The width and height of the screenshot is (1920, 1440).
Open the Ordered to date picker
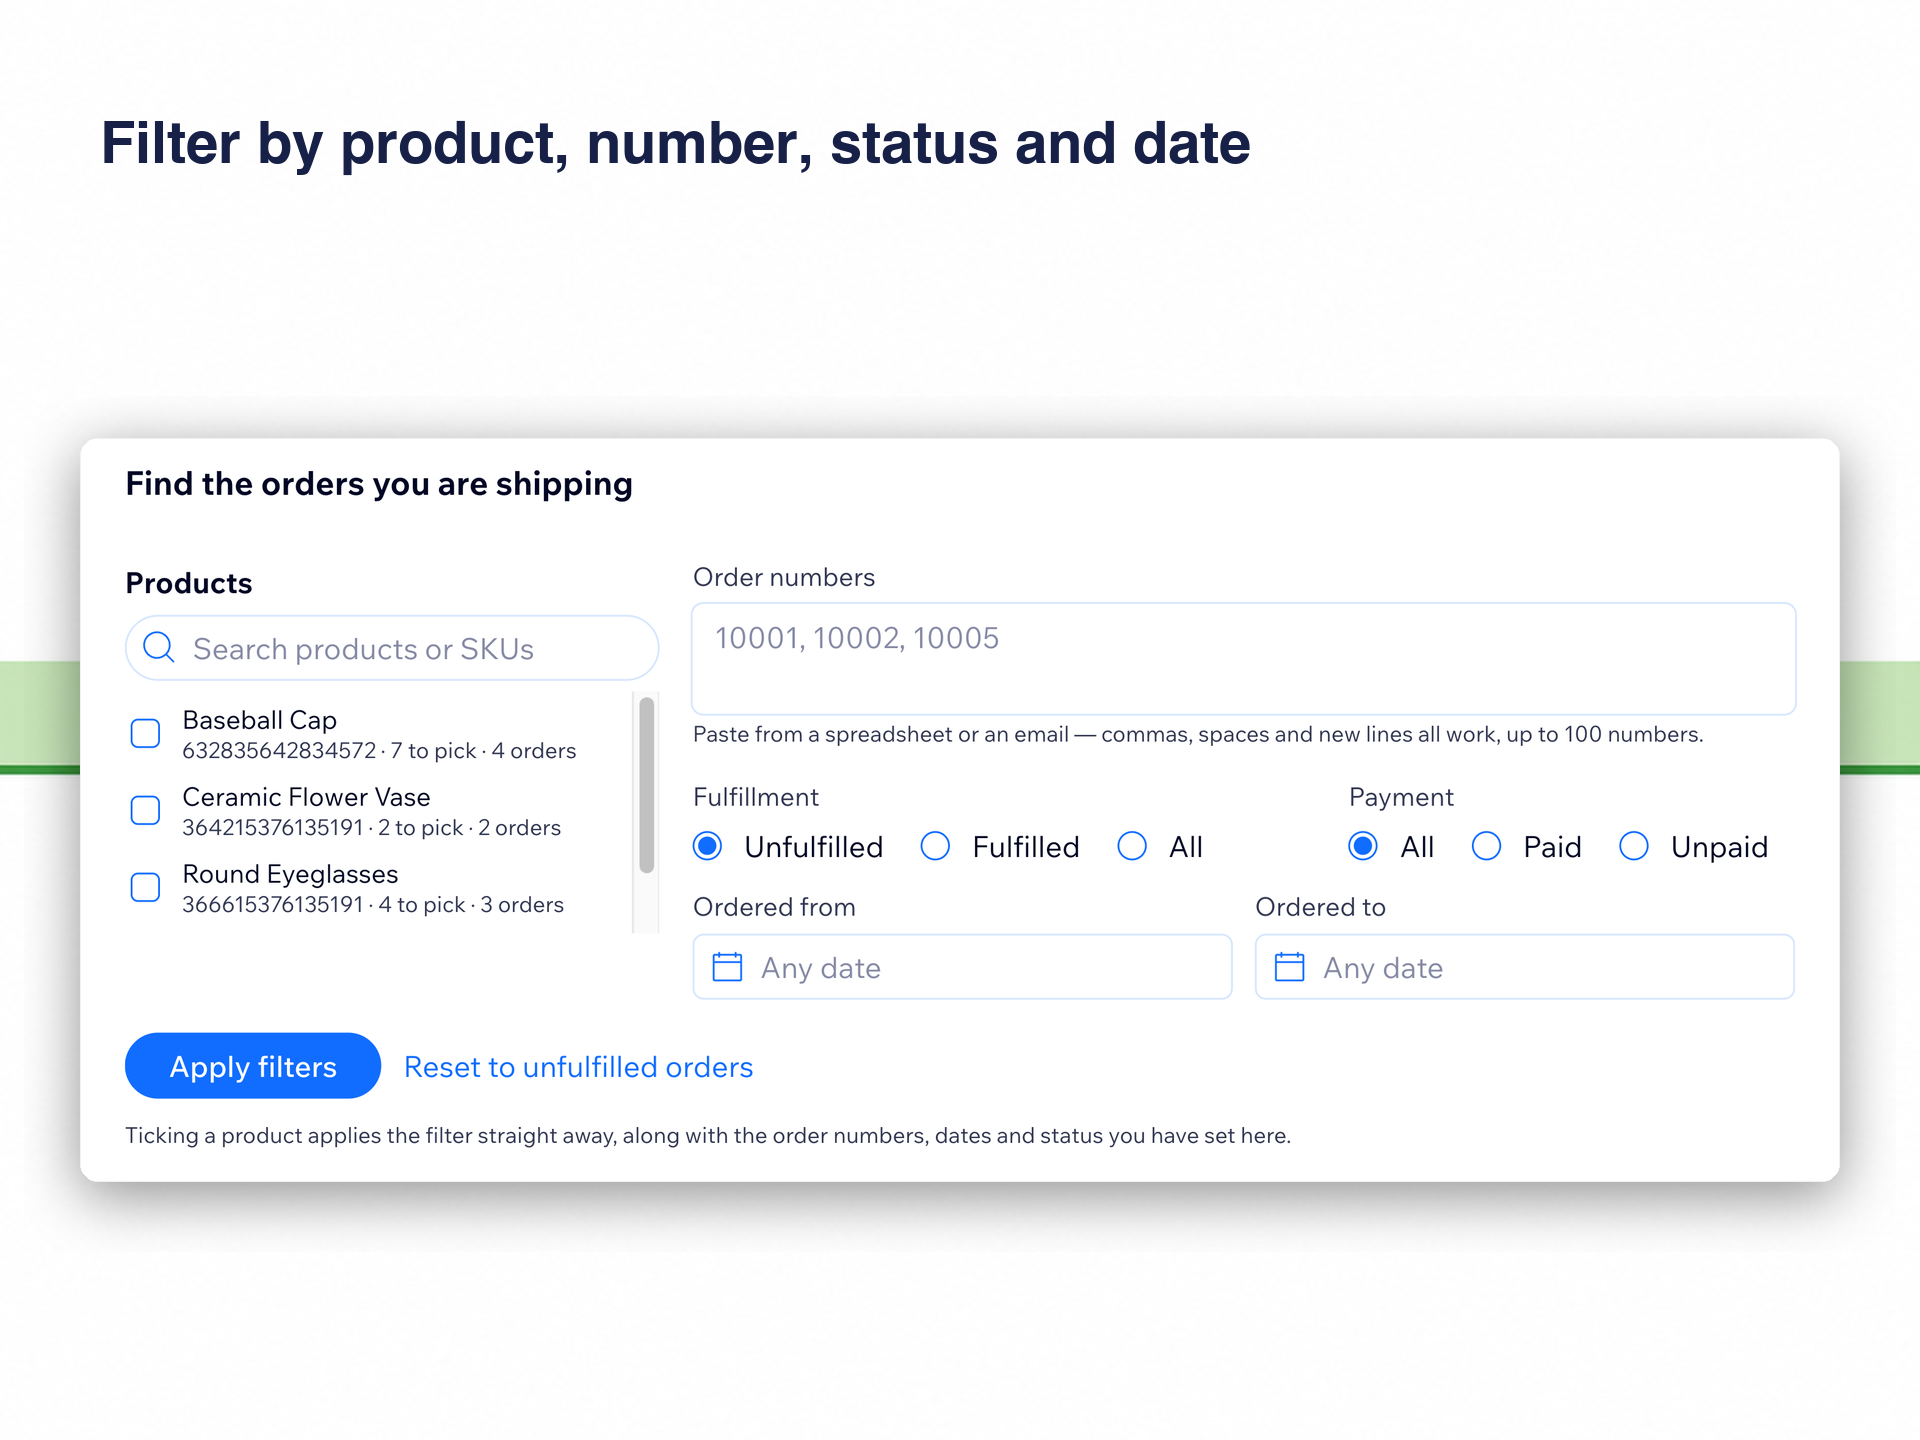[1525, 967]
